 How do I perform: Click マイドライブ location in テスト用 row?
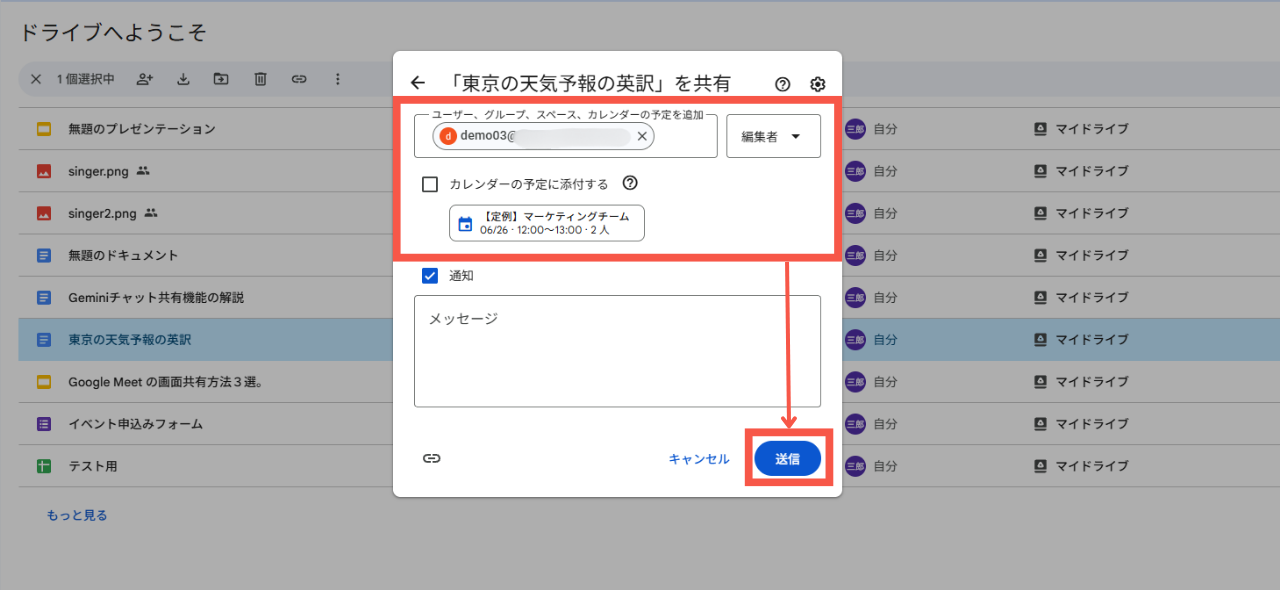point(1092,466)
